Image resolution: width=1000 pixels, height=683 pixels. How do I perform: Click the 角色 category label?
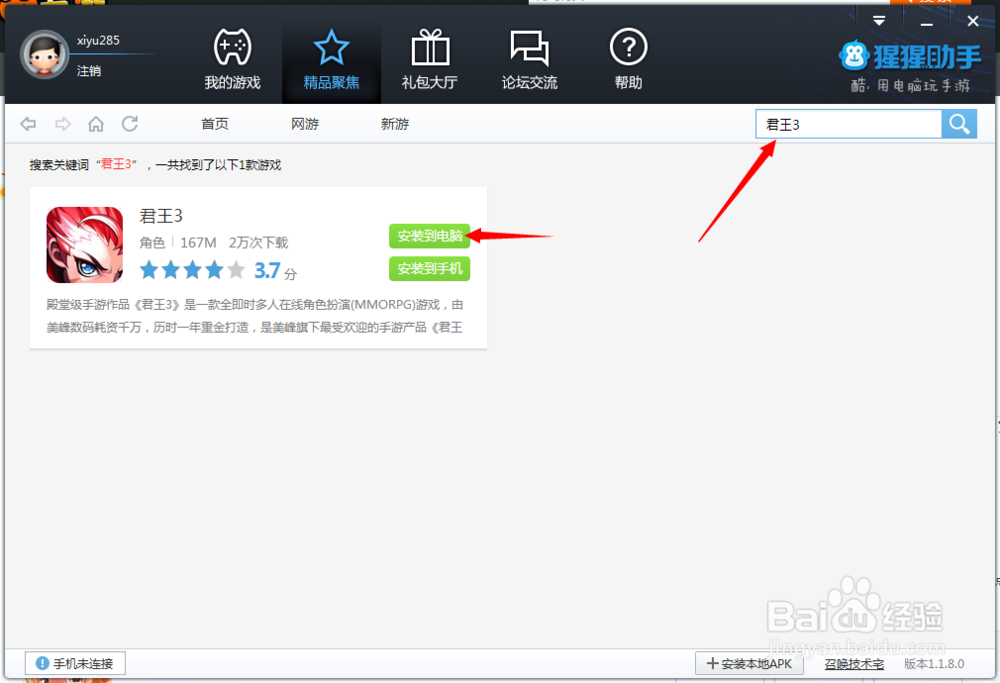[x=152, y=242]
